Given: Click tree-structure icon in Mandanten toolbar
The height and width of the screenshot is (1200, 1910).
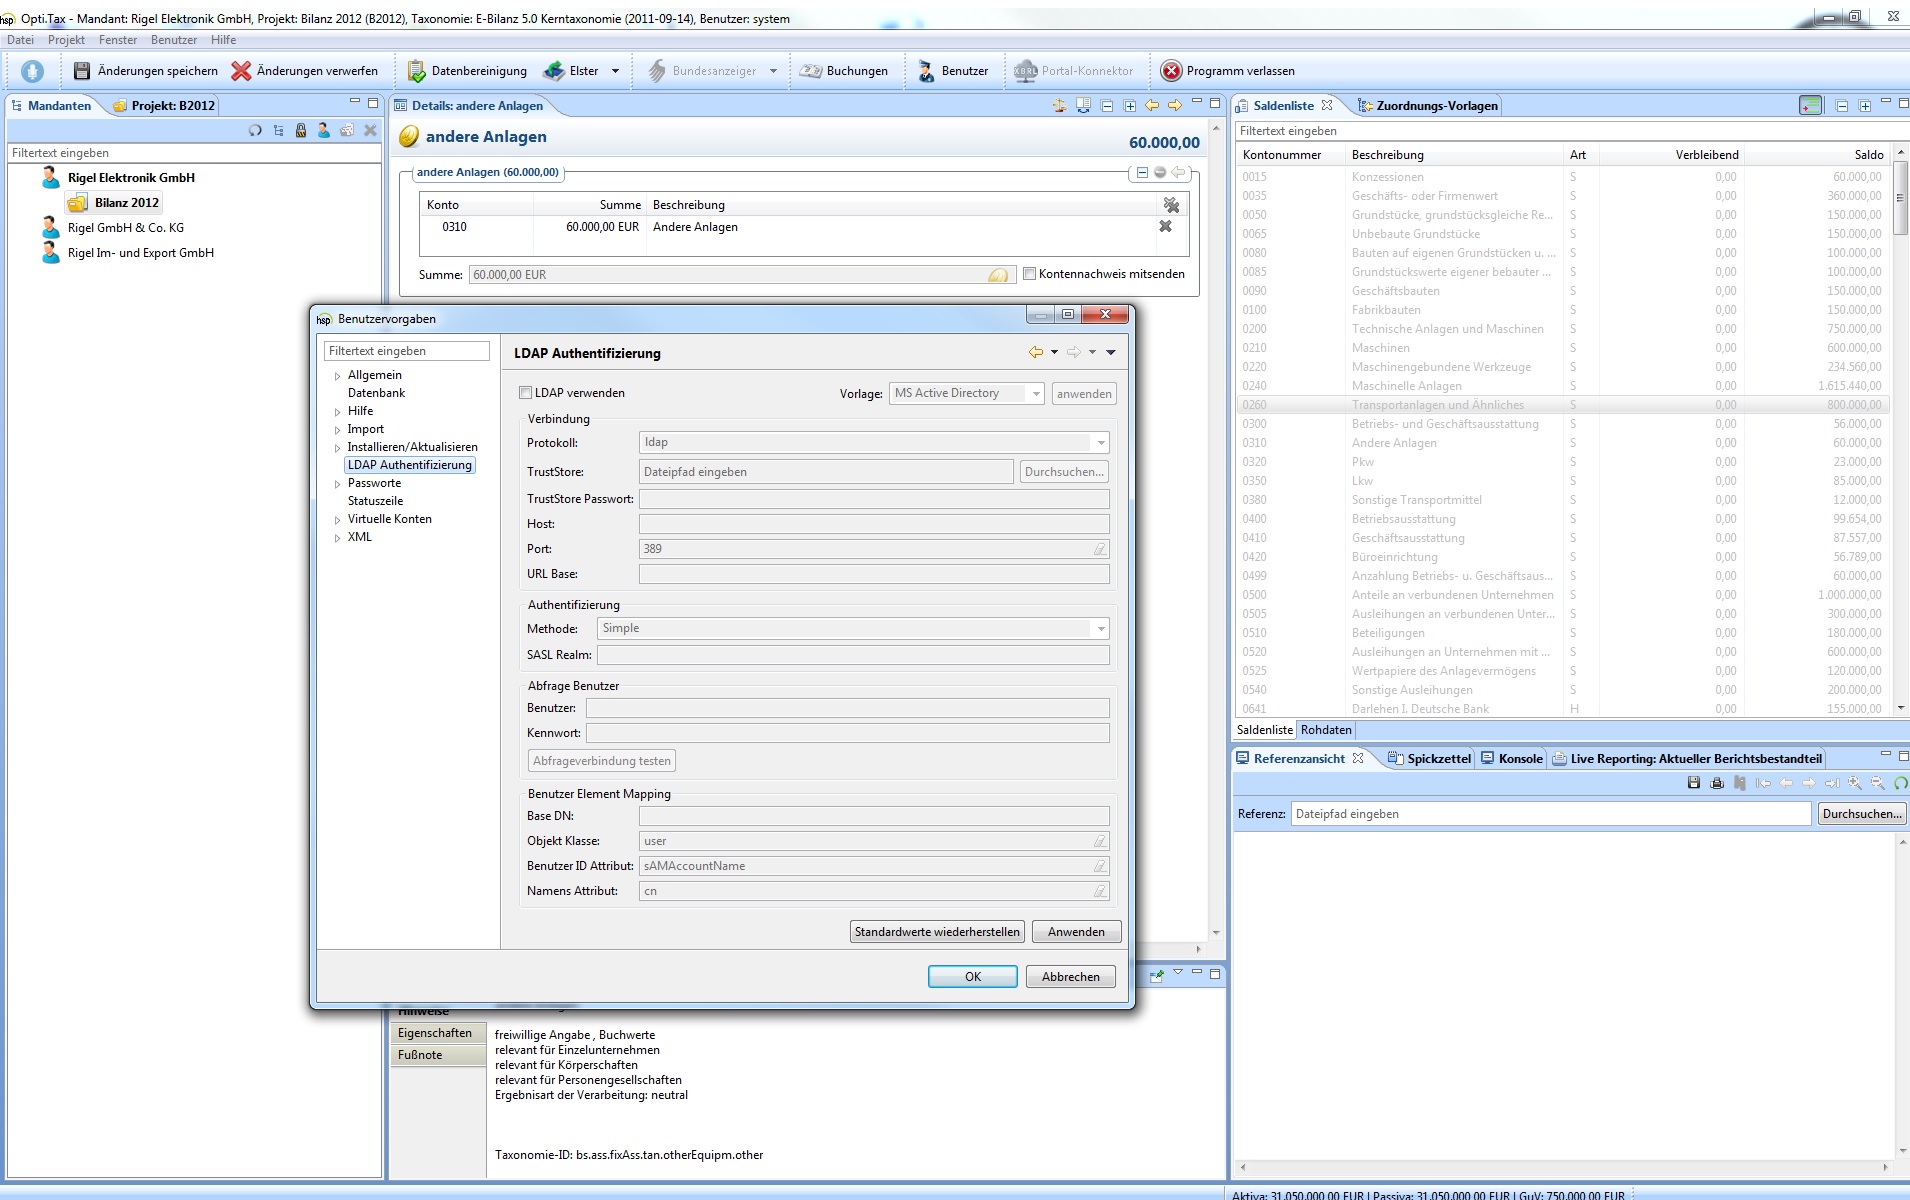Looking at the screenshot, I should pyautogui.click(x=278, y=130).
